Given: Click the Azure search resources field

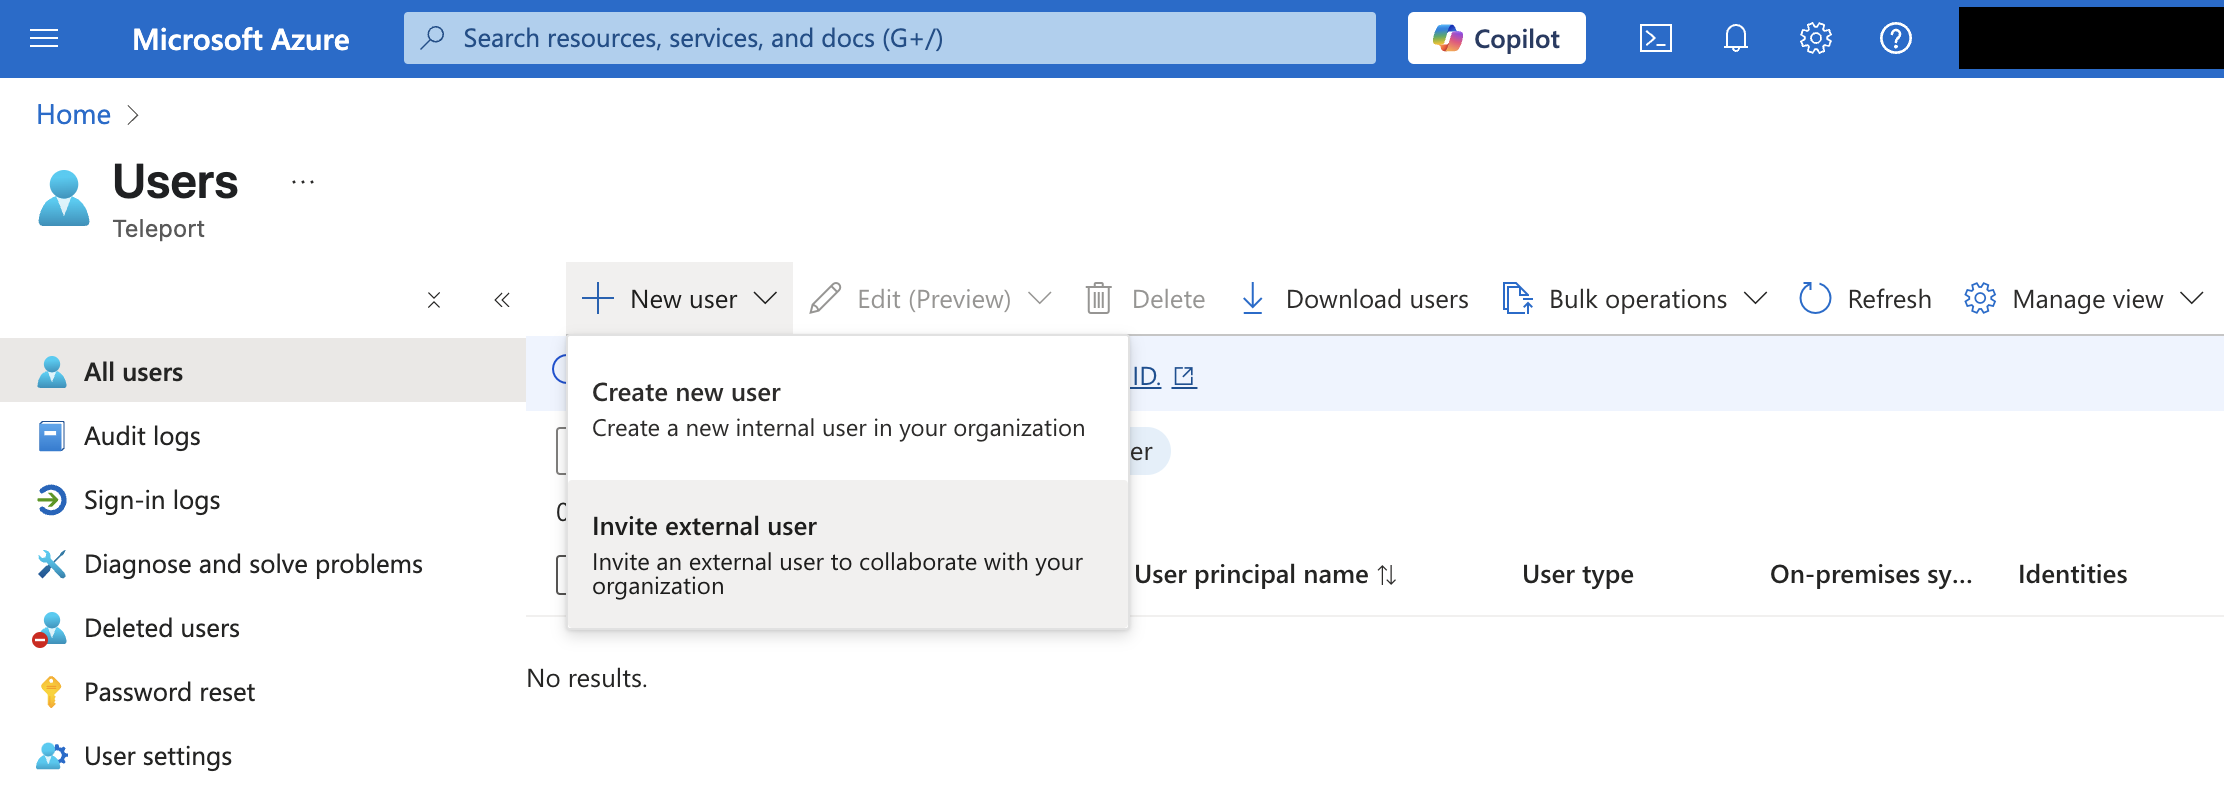Looking at the screenshot, I should 889,39.
